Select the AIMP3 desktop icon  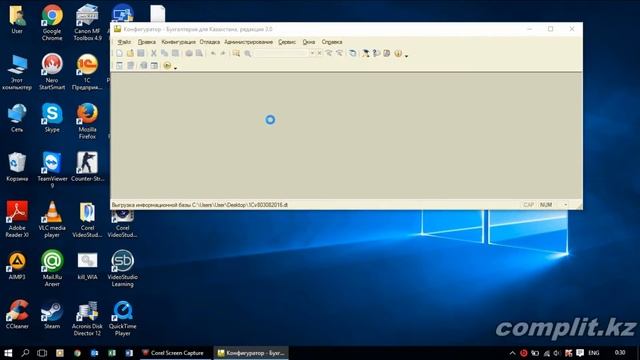point(17,265)
